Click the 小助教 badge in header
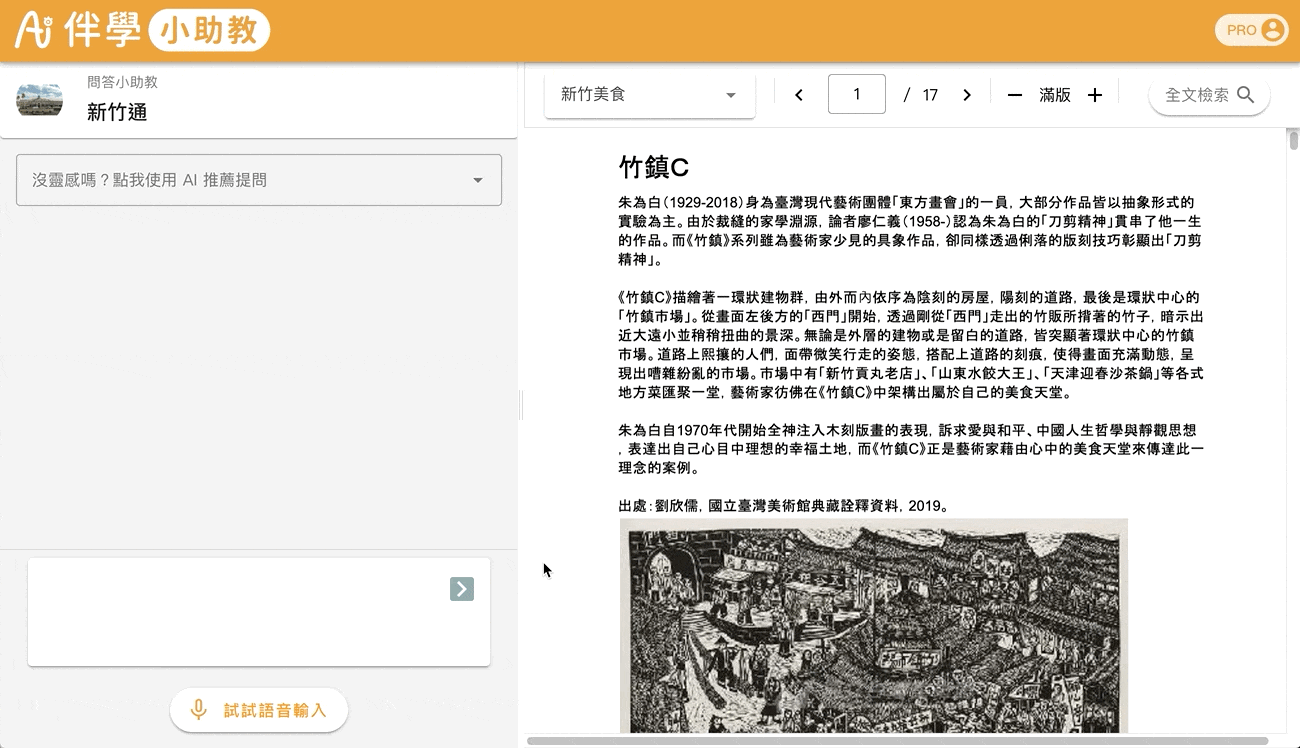 coord(209,31)
